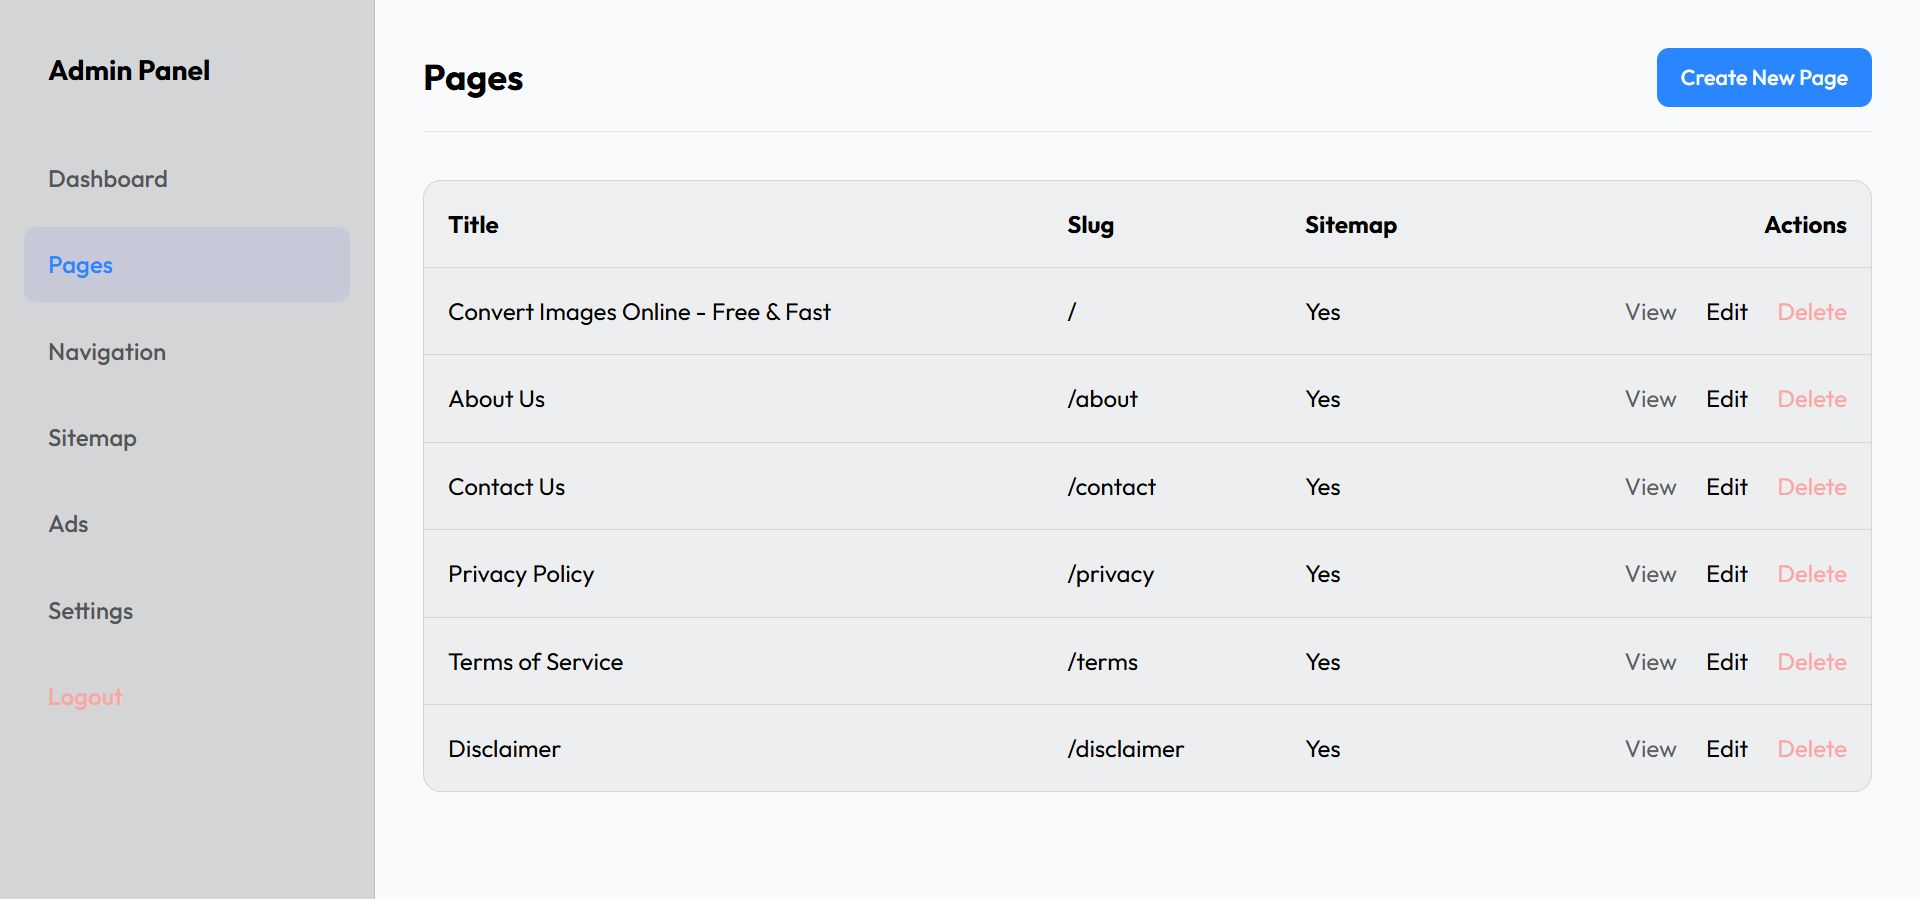The height and width of the screenshot is (899, 1920).
Task: Edit the Terms of Service page
Action: coord(1726,662)
